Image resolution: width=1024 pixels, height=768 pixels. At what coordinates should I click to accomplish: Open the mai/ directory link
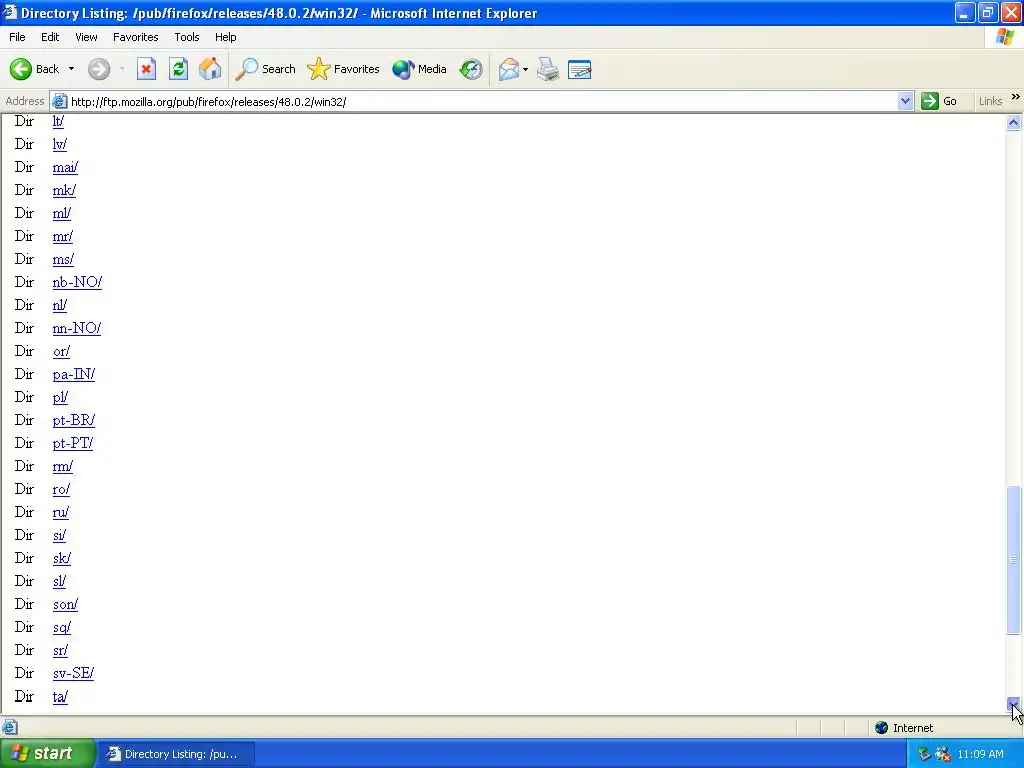click(x=65, y=167)
